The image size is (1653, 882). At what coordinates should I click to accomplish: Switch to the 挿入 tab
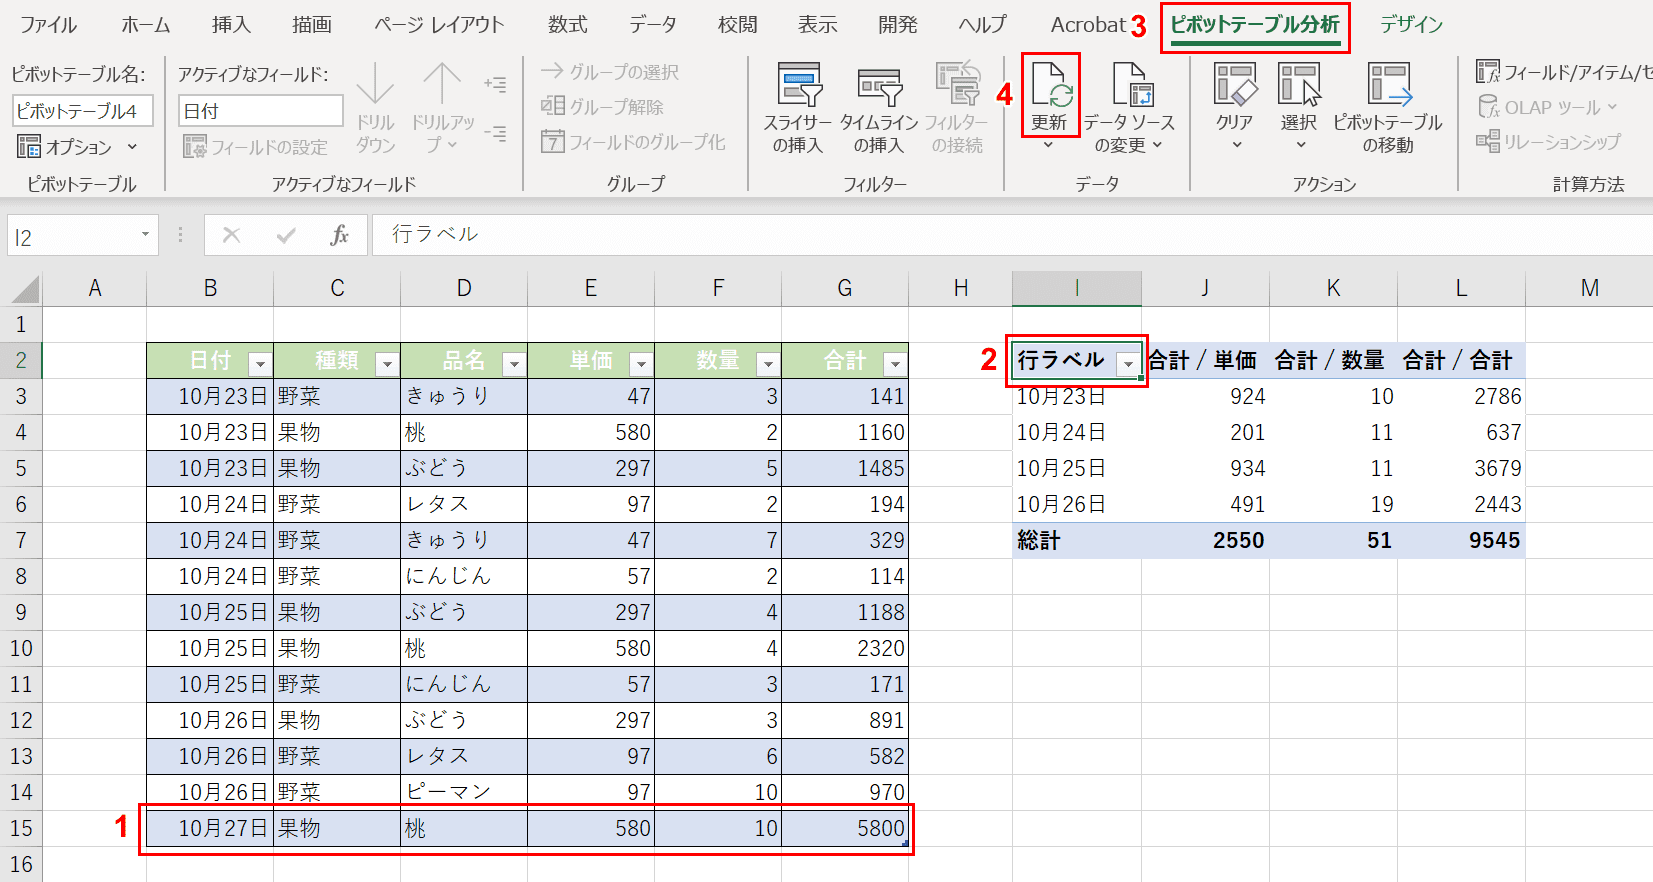231,25
